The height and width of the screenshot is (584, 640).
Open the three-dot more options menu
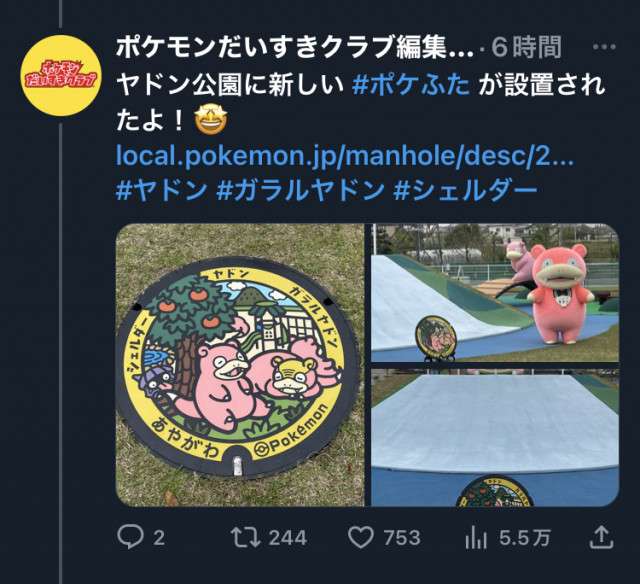[x=604, y=47]
